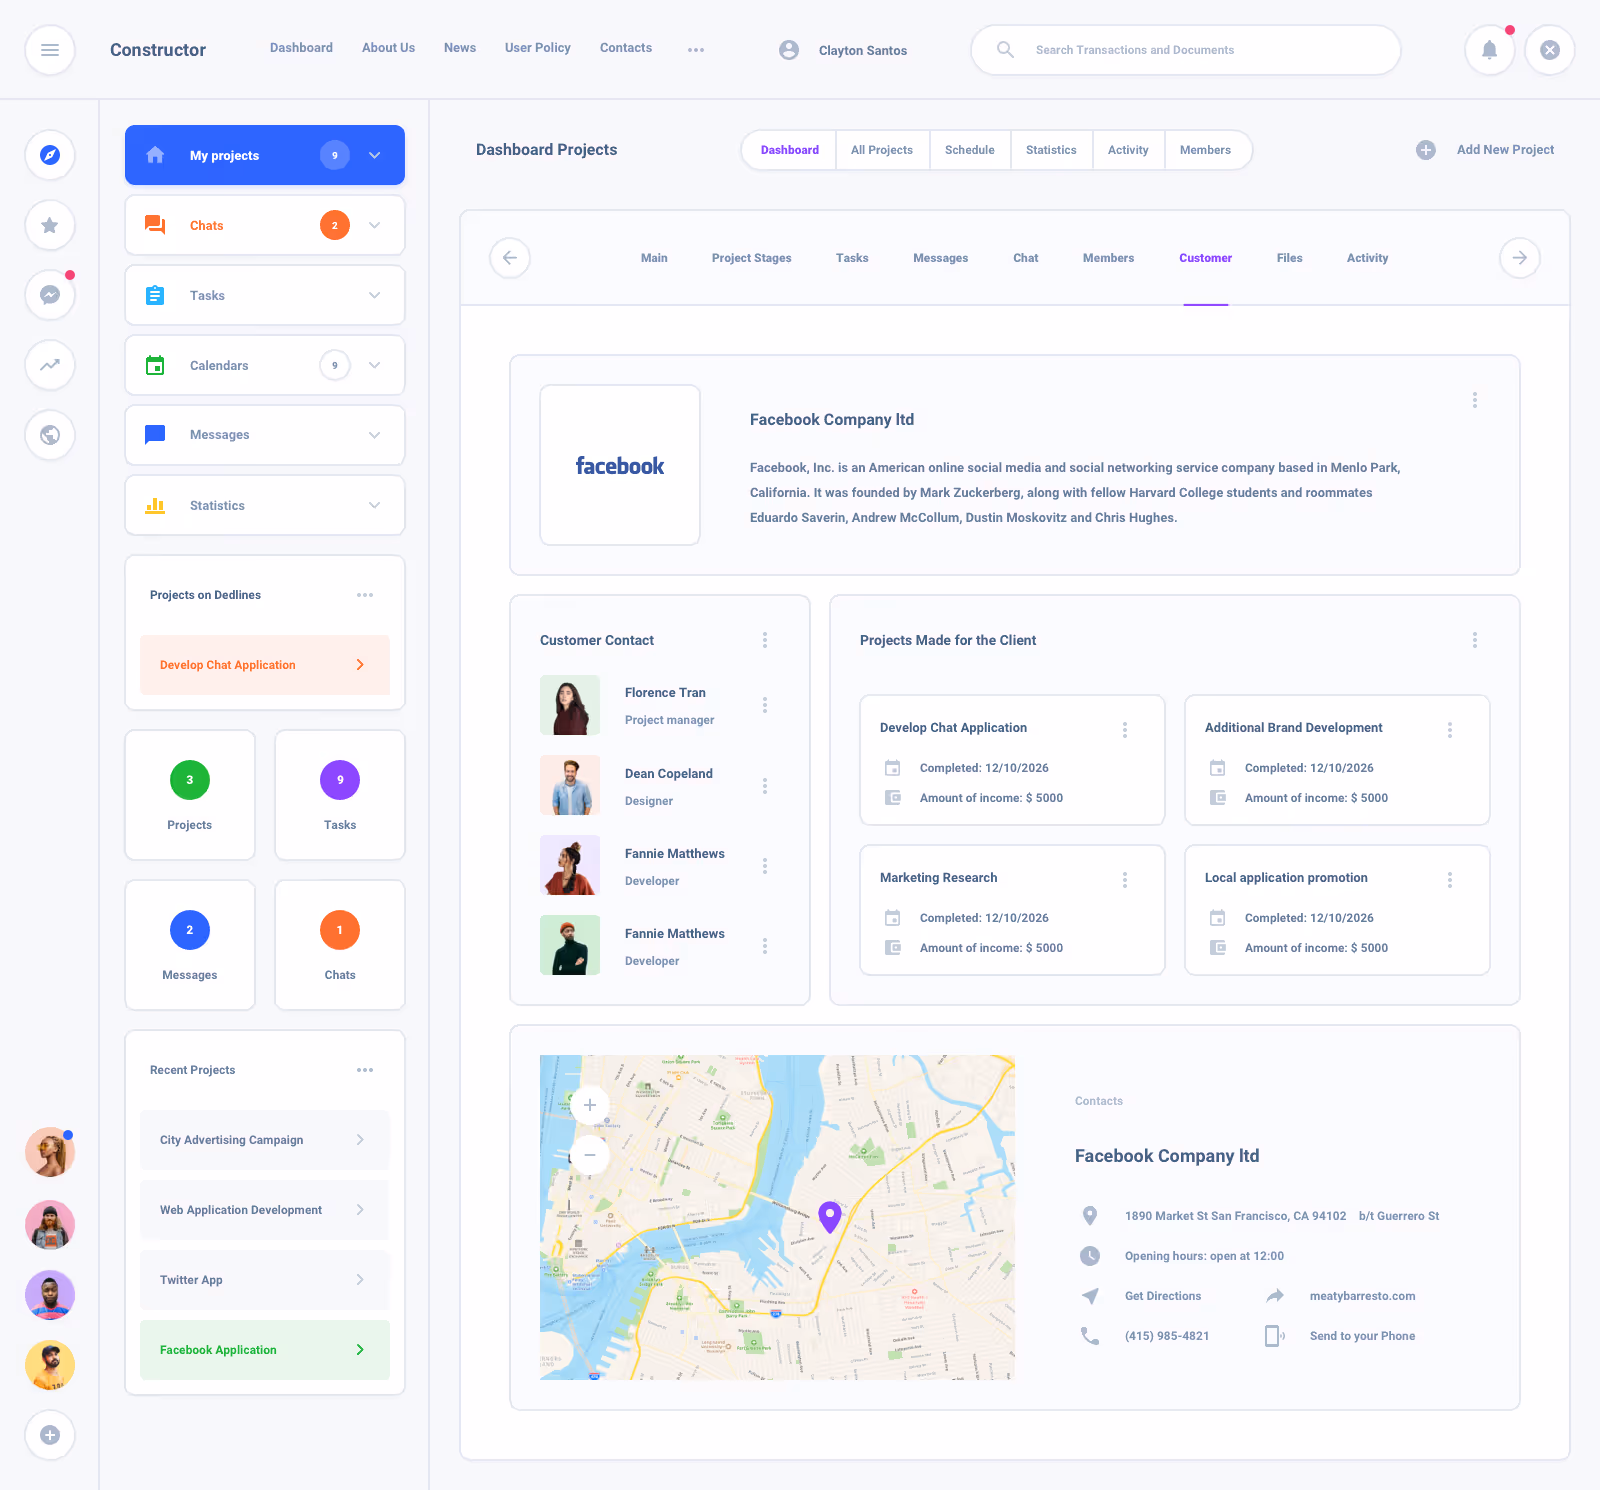
Task: Switch to All Projects tab
Action: pyautogui.click(x=882, y=150)
